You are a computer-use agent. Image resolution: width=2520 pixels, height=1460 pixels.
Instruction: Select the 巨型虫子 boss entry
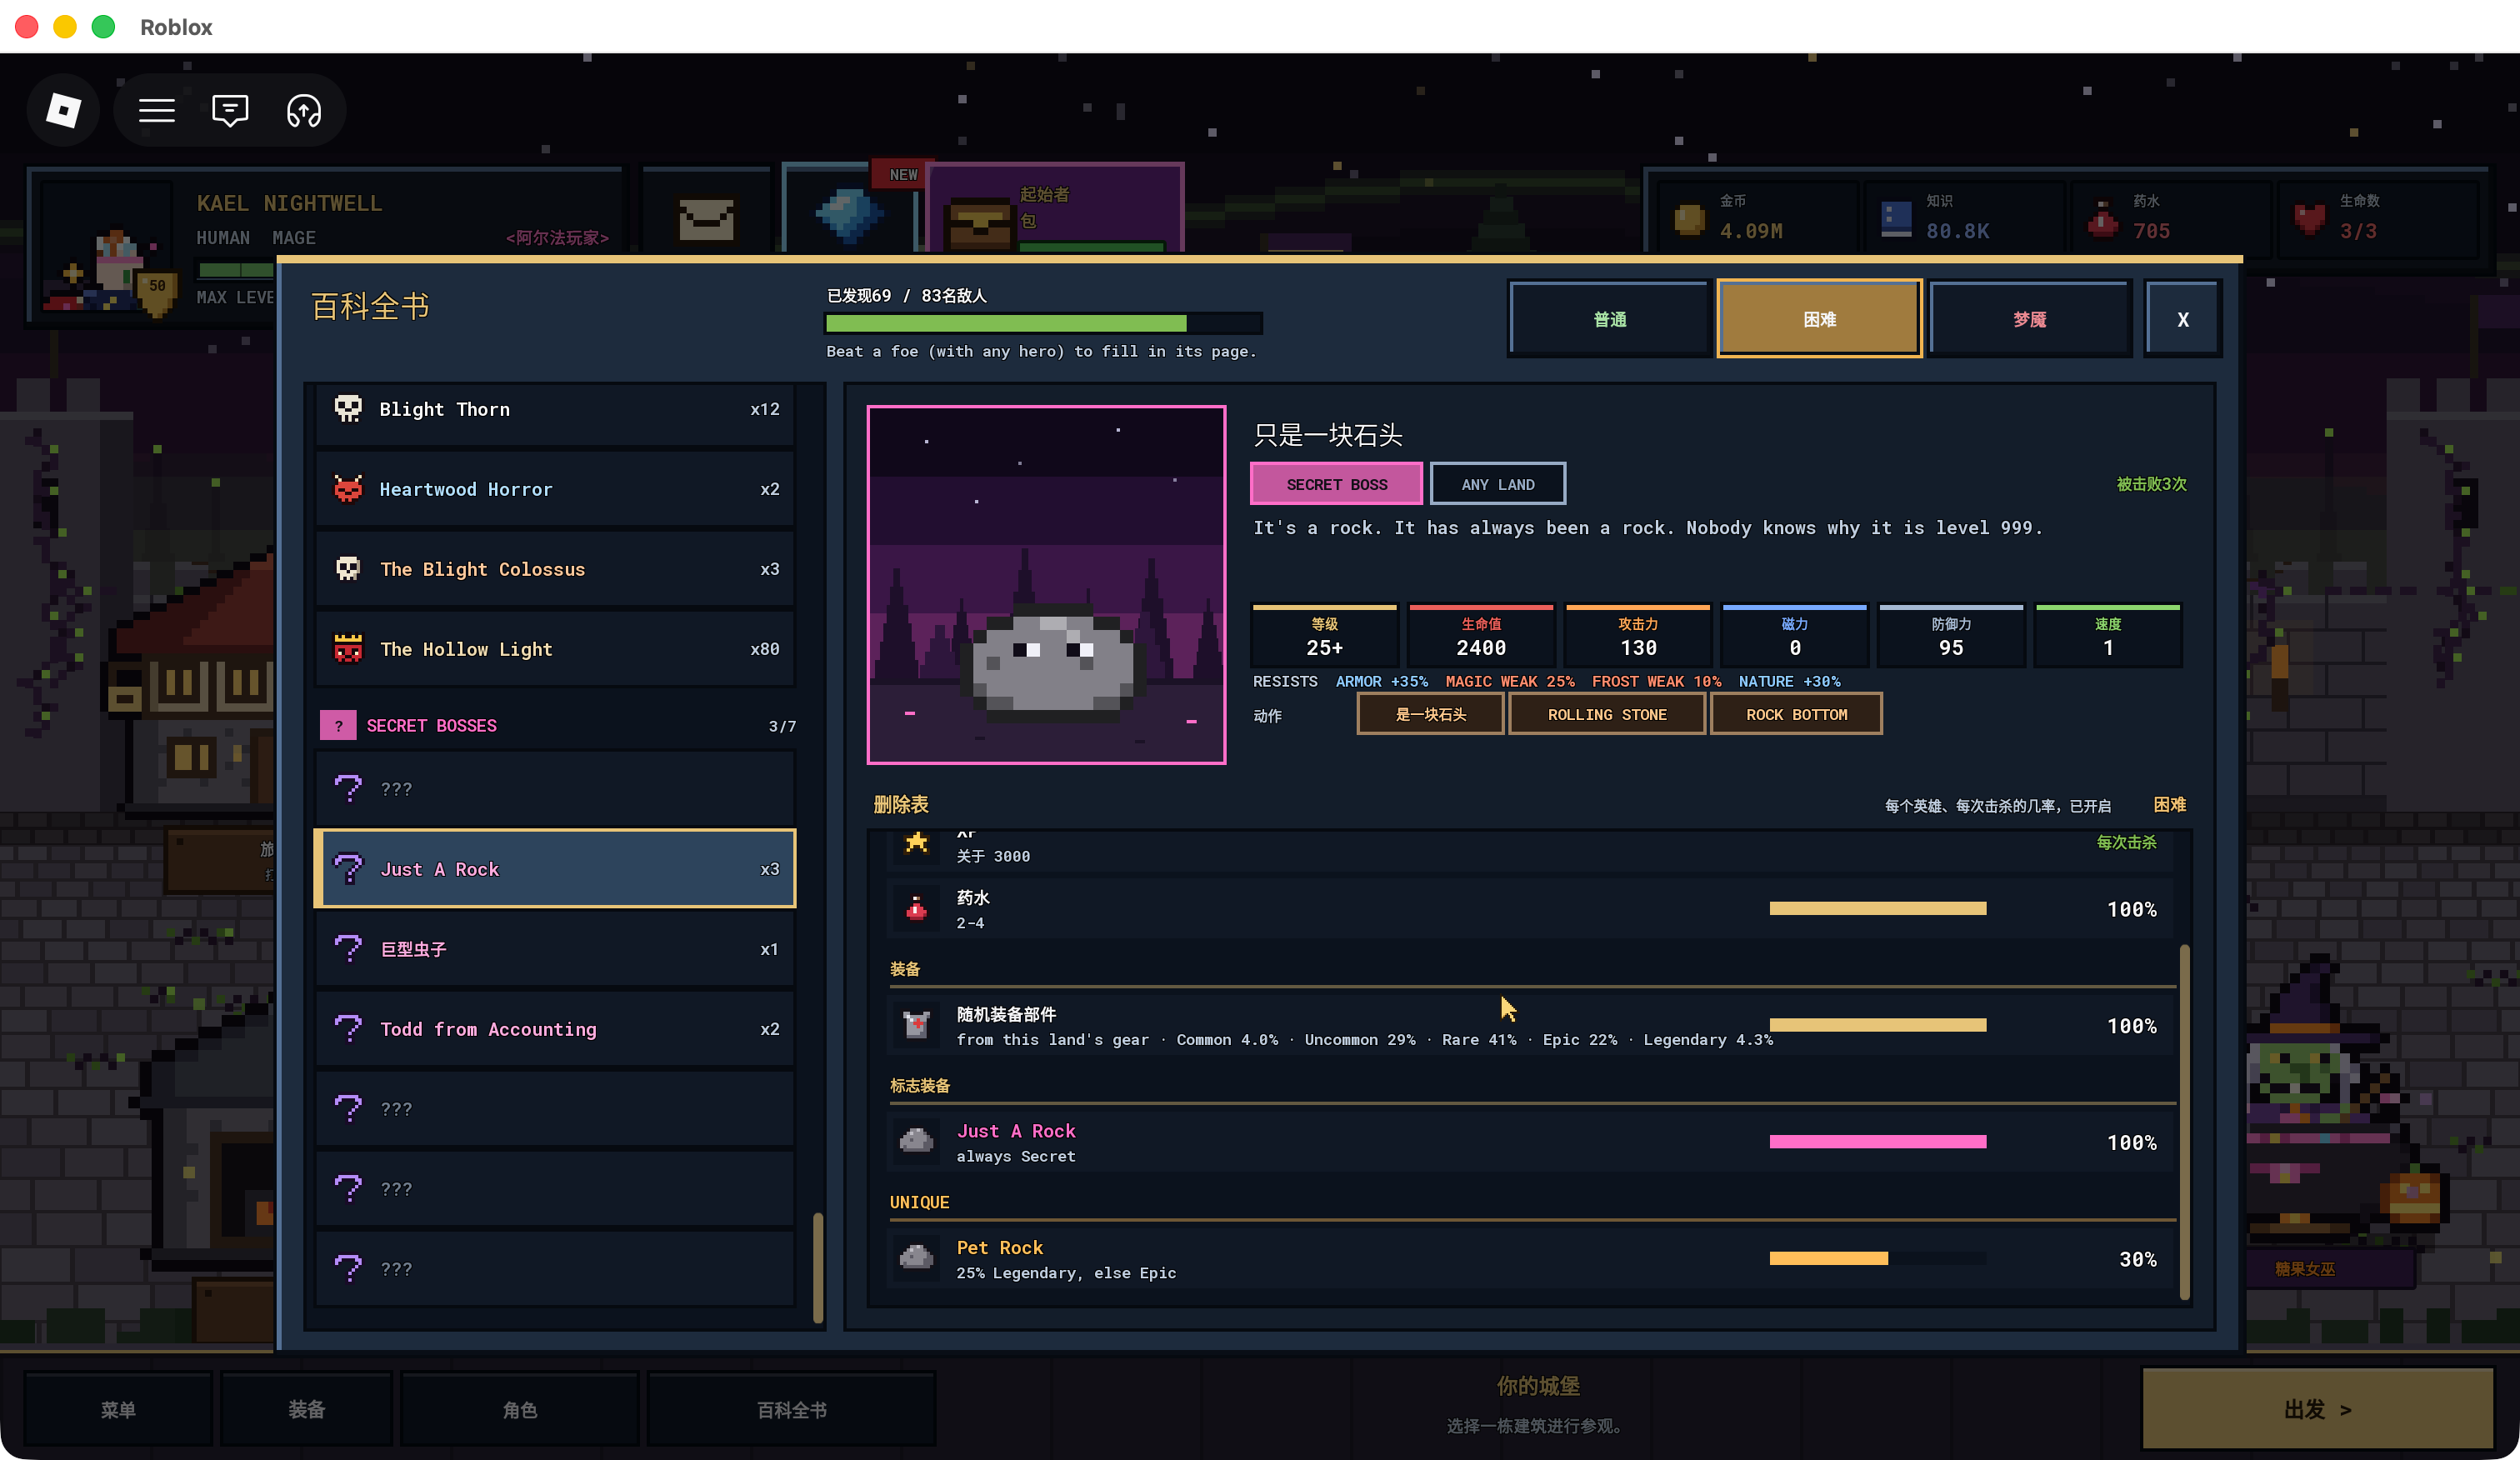(555, 949)
